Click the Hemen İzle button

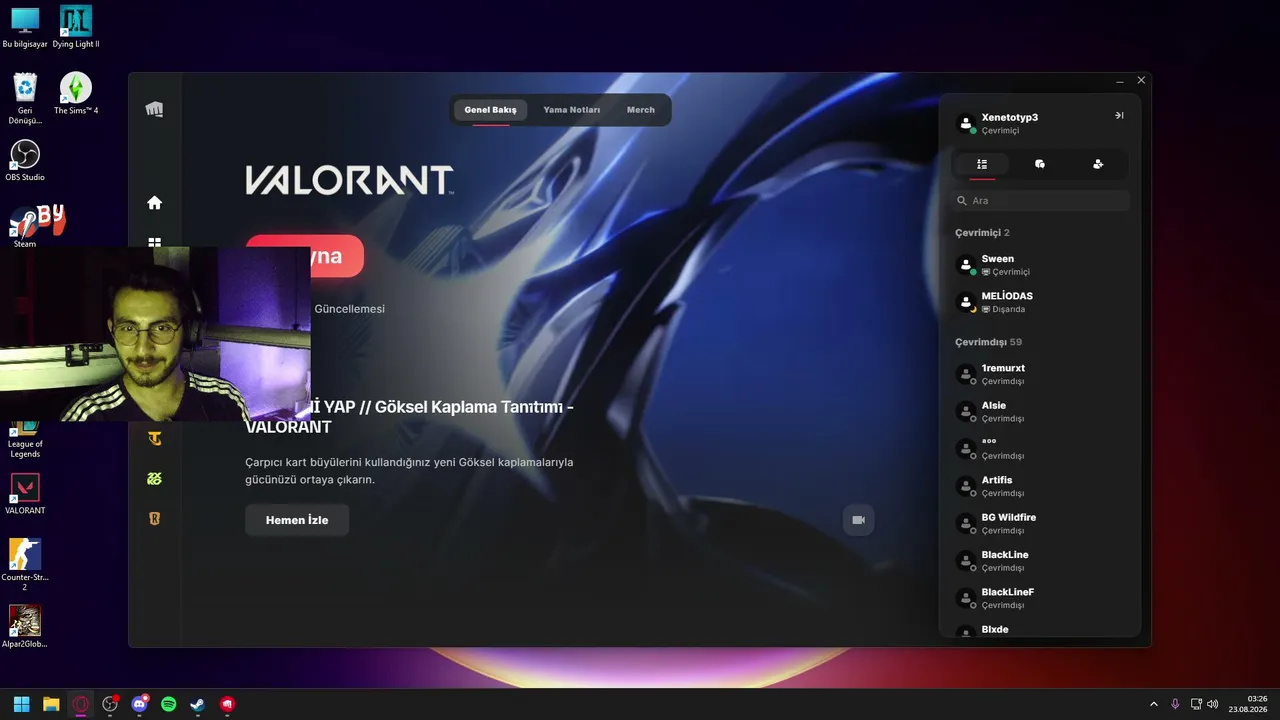297,520
